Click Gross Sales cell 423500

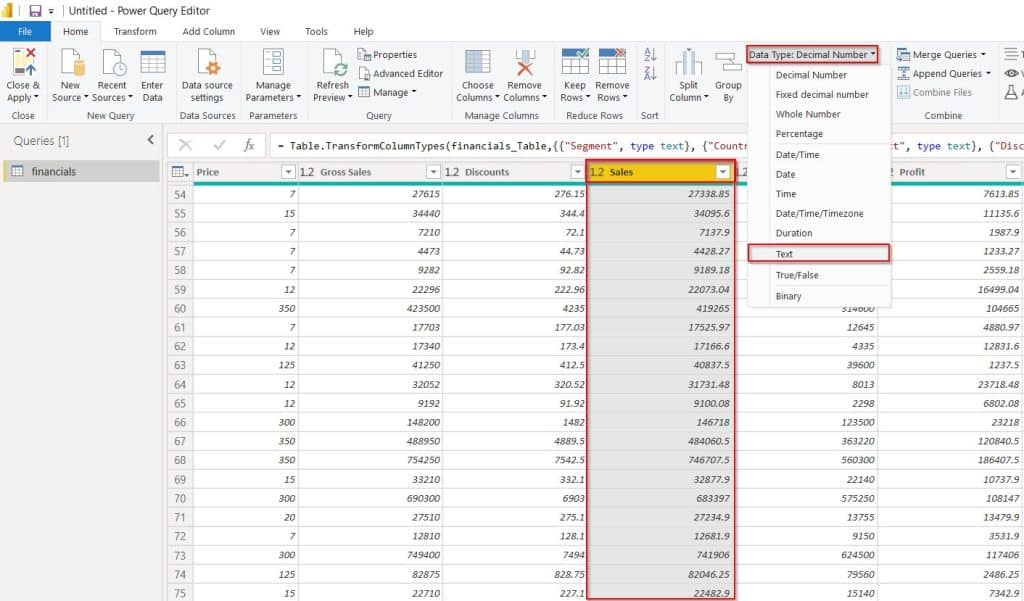[370, 308]
